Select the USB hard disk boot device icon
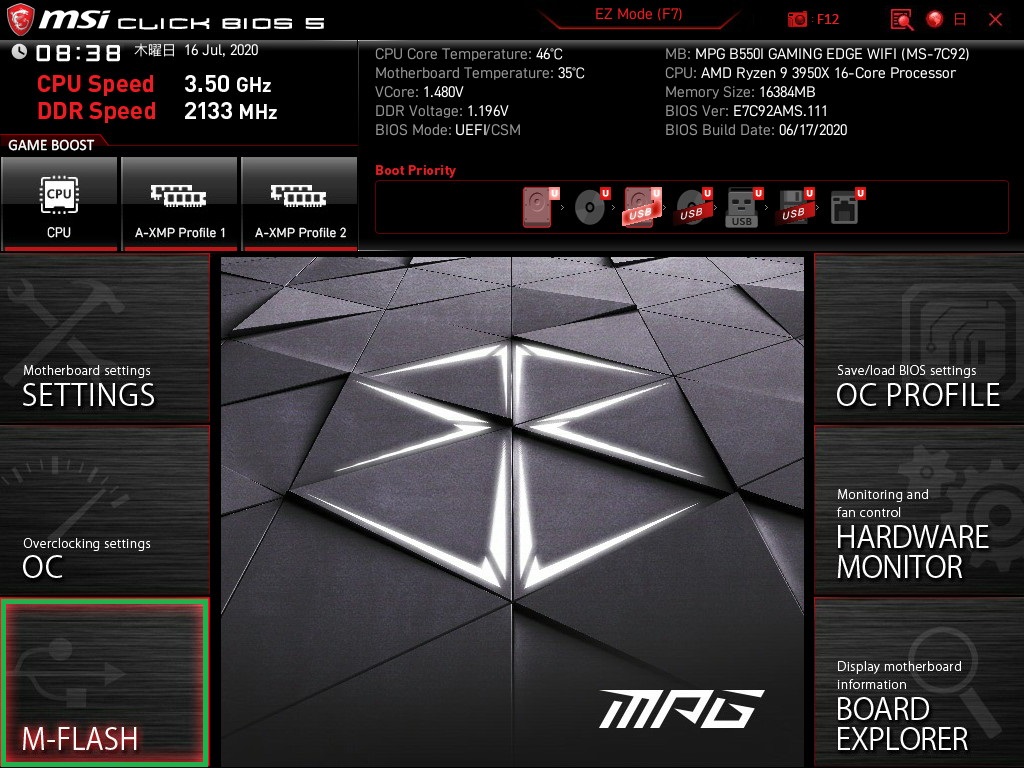This screenshot has width=1024, height=768. [x=641, y=207]
